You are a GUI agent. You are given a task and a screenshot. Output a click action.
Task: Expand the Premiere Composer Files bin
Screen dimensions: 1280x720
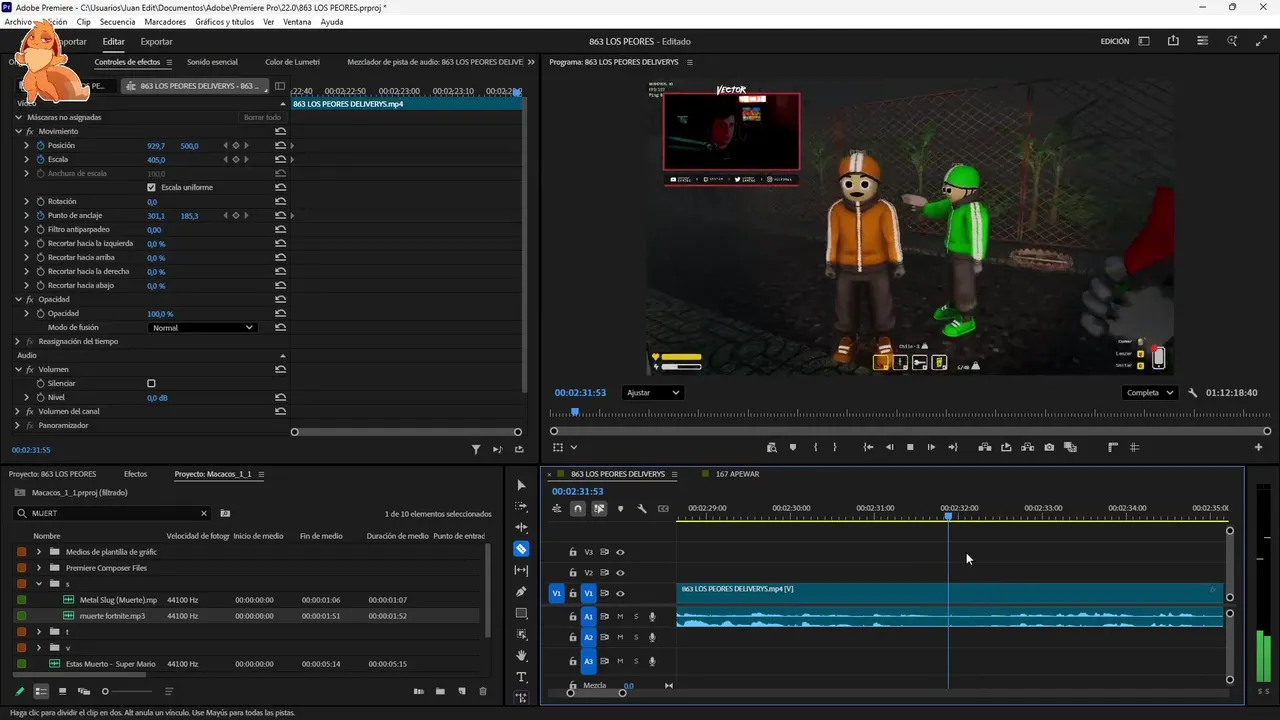click(39, 568)
